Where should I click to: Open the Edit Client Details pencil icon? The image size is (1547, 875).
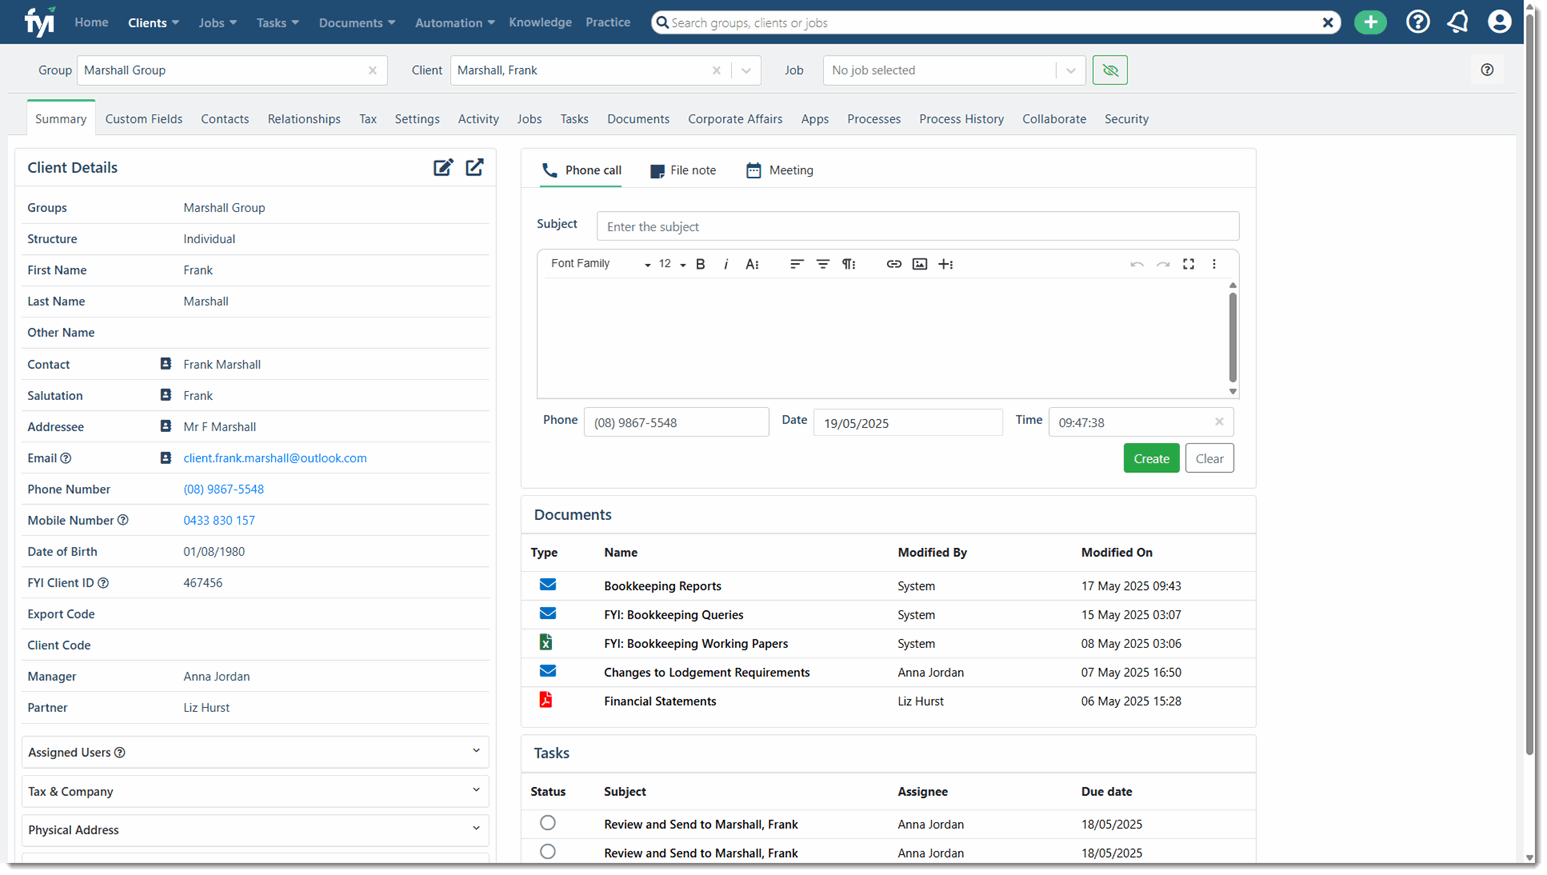[x=443, y=167]
